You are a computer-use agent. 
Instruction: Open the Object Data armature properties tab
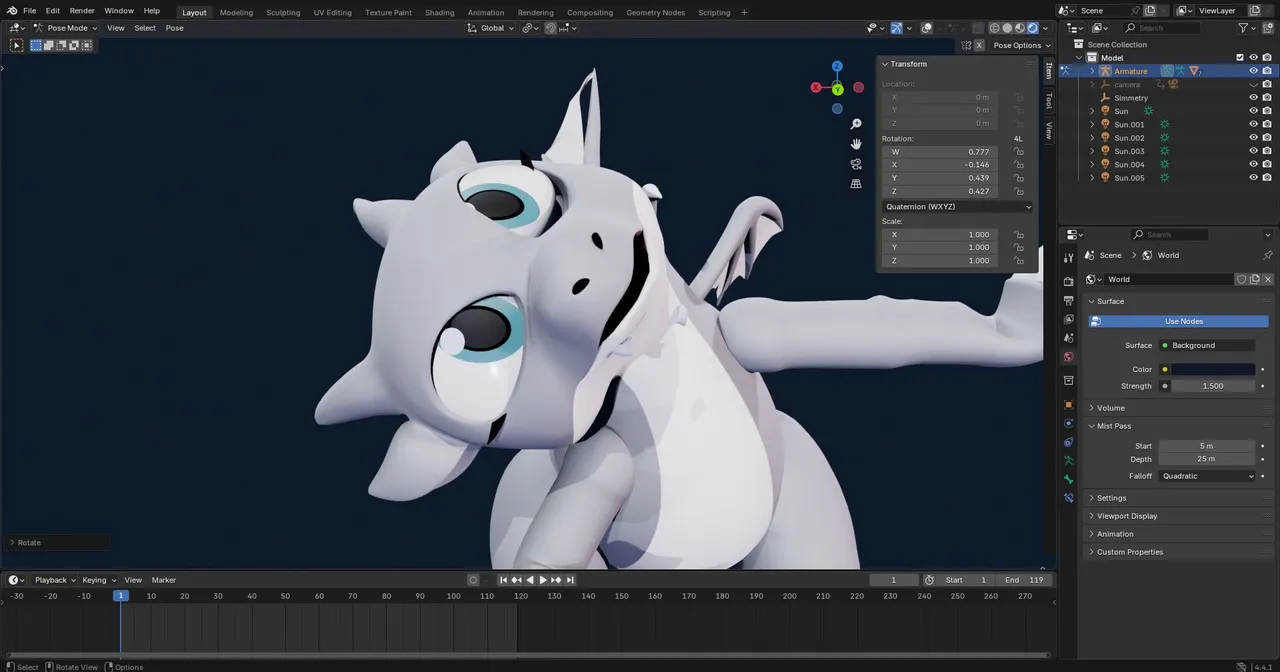coord(1068,460)
